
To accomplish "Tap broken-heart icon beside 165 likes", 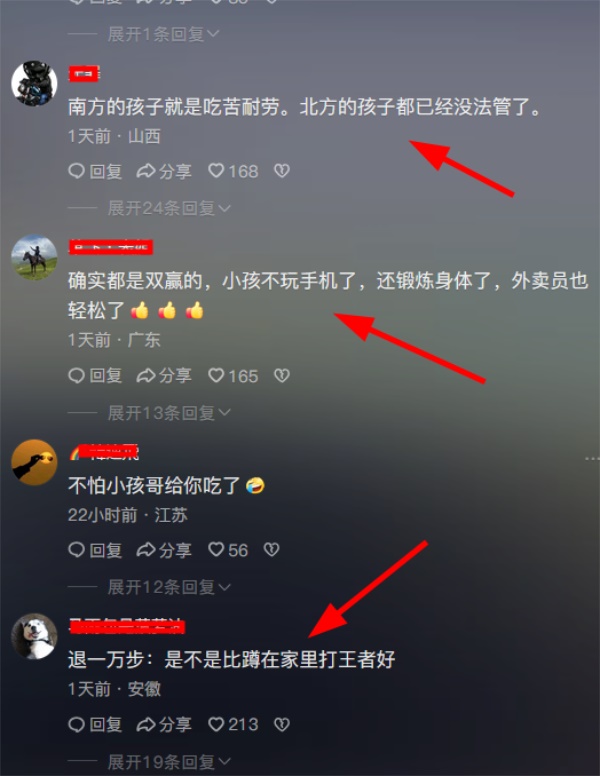I will [x=282, y=376].
